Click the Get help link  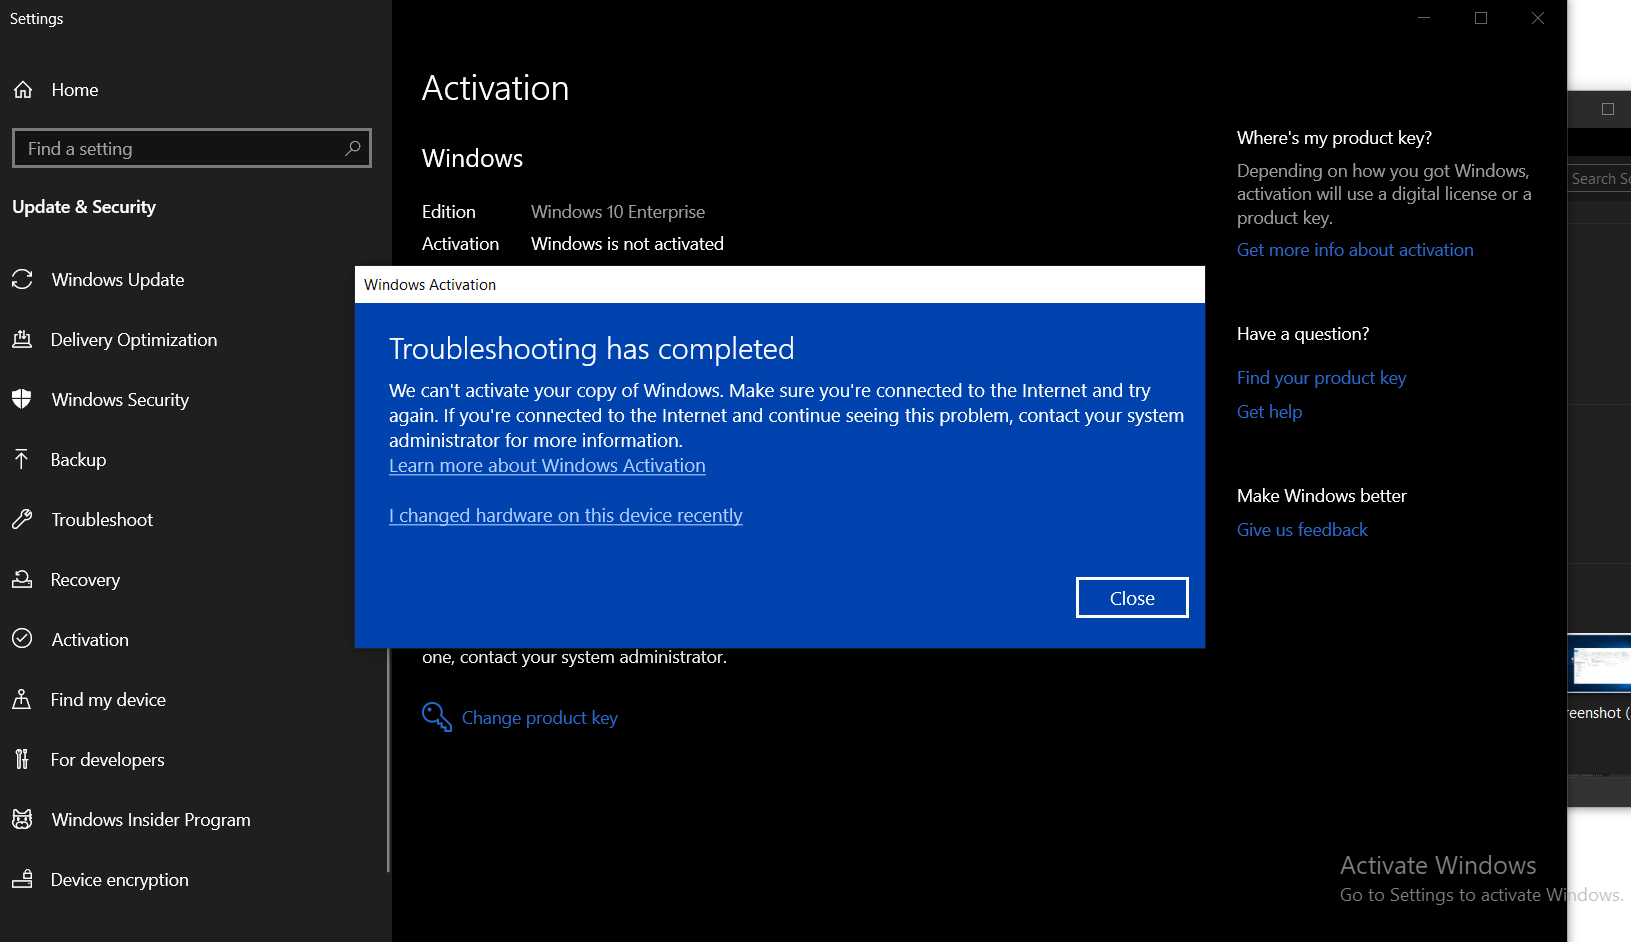click(x=1269, y=412)
